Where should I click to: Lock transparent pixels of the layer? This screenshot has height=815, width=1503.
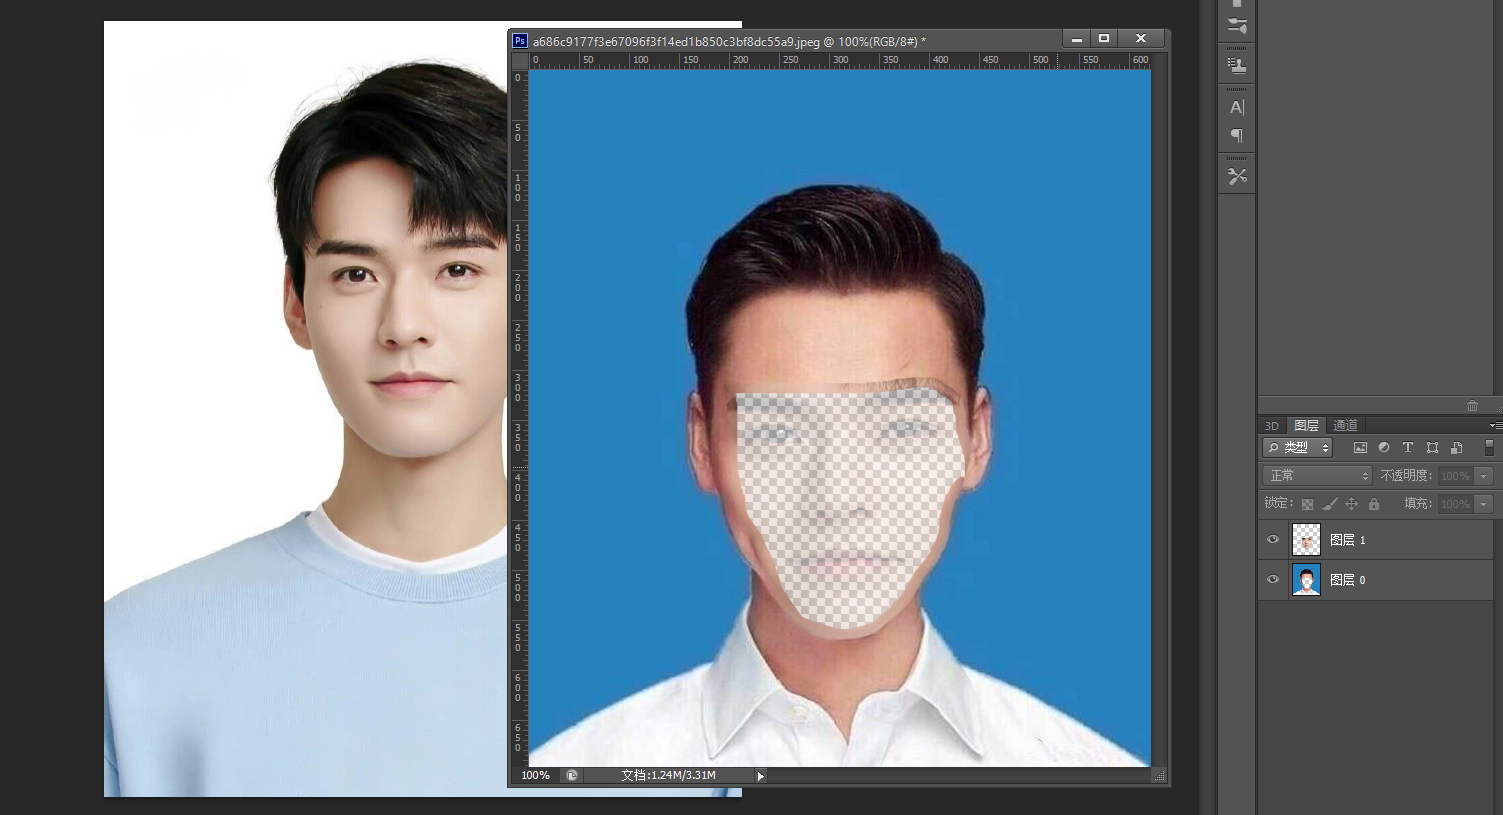[x=1307, y=504]
